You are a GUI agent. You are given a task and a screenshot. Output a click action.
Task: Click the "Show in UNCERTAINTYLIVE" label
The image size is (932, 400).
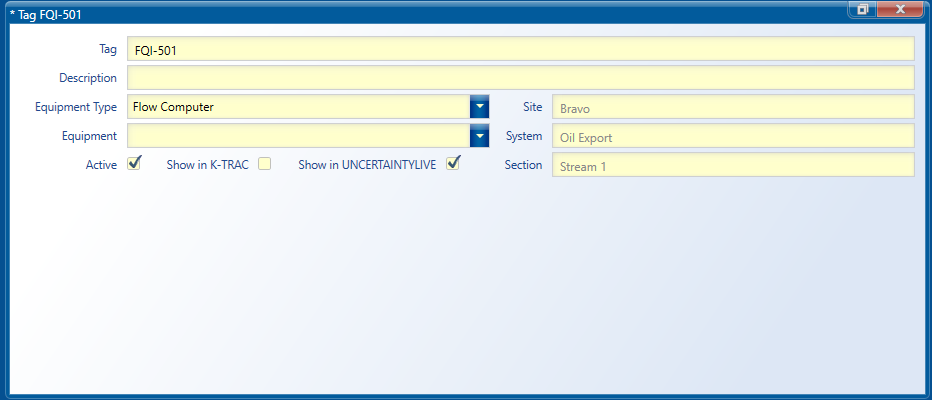[367, 165]
